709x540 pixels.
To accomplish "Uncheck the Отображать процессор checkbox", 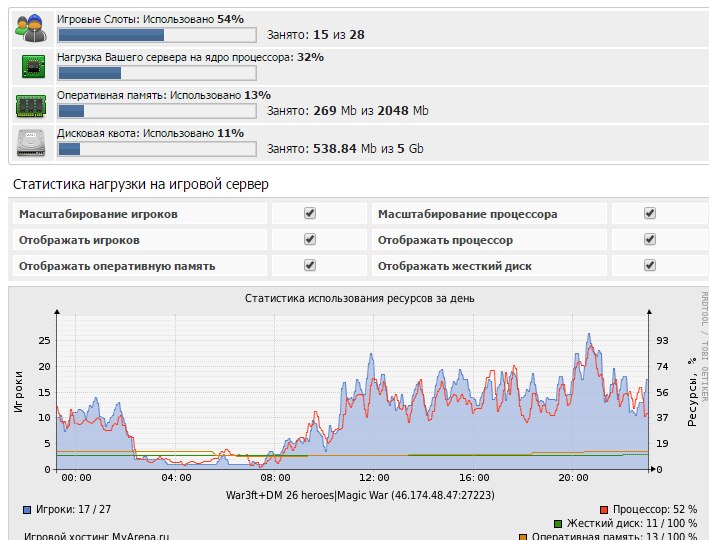I will point(650,240).
